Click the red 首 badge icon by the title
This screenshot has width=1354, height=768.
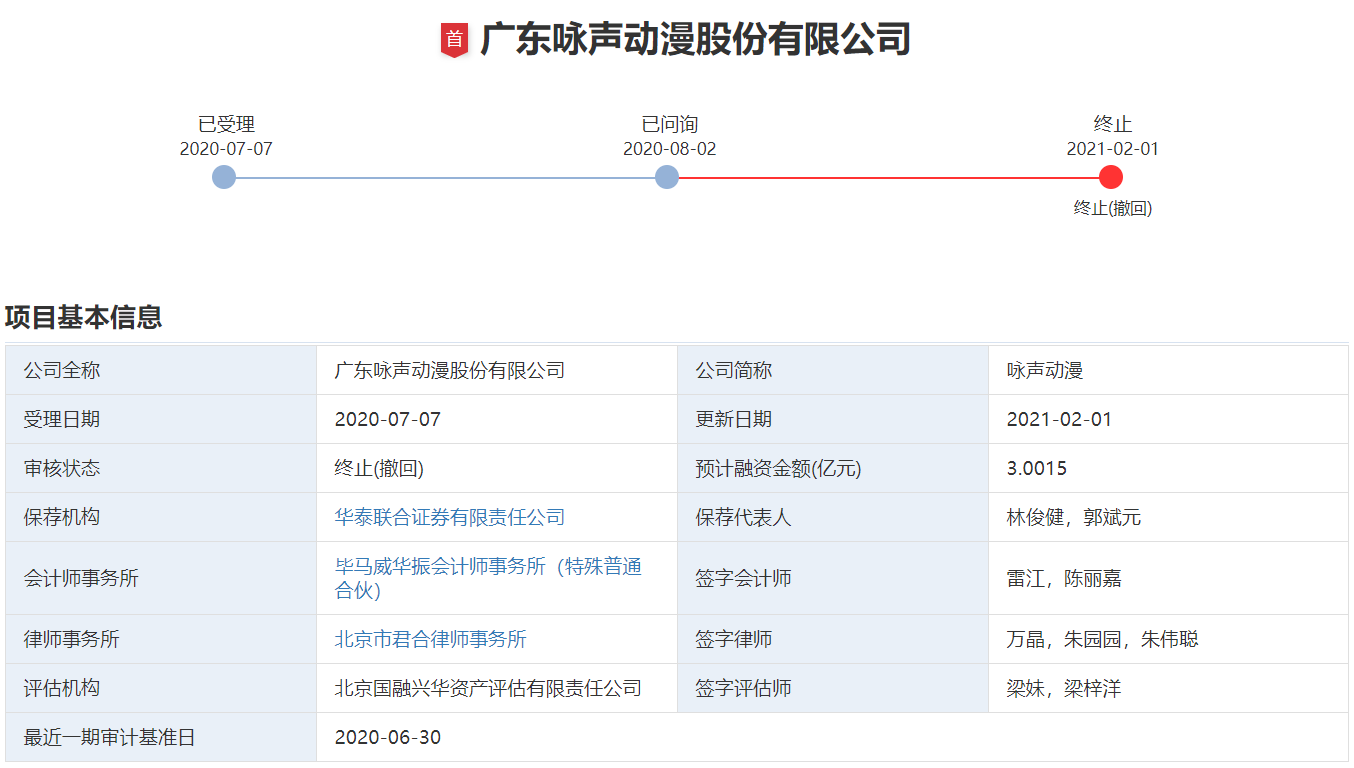coord(455,40)
